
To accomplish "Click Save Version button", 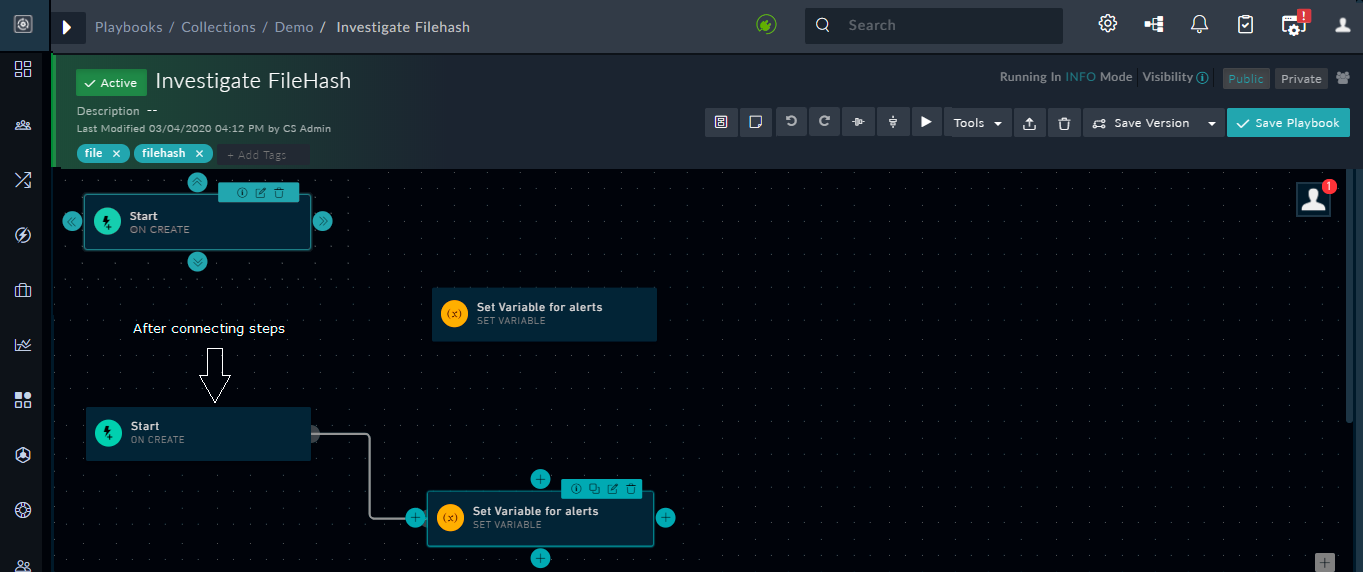I will tap(1141, 123).
